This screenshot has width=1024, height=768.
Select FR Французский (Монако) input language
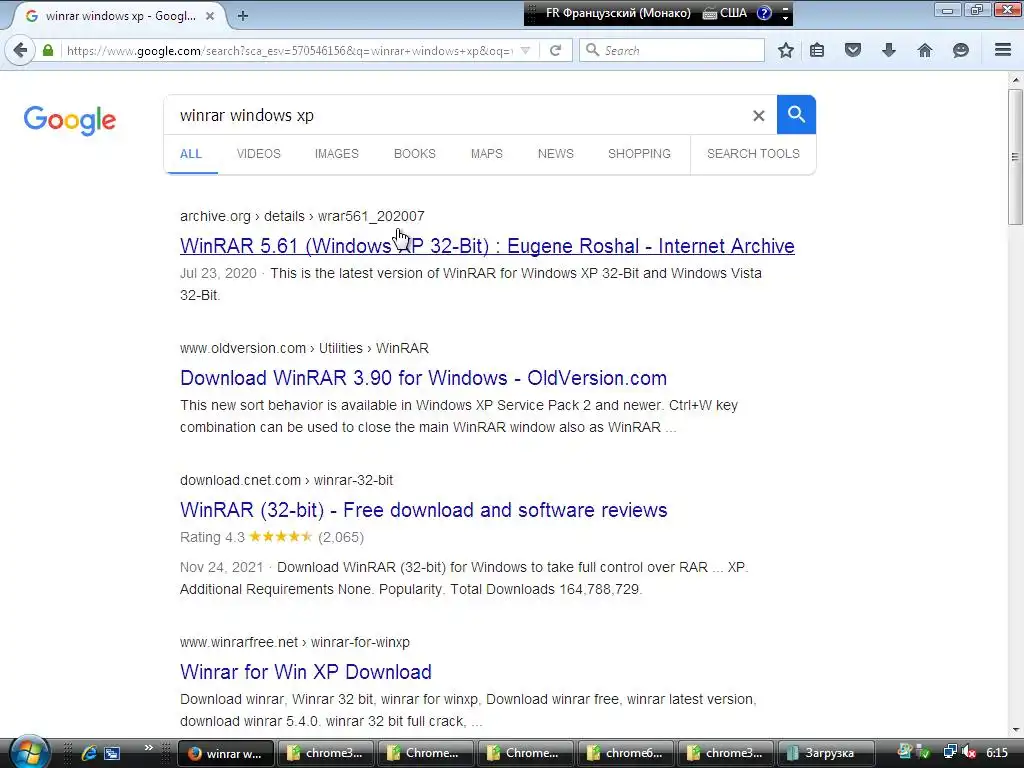[618, 13]
